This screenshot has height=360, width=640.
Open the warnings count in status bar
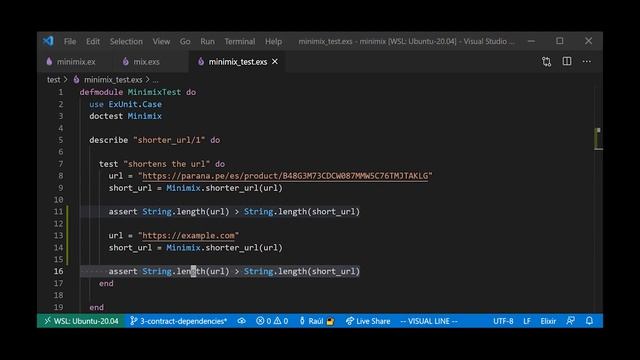point(281,321)
